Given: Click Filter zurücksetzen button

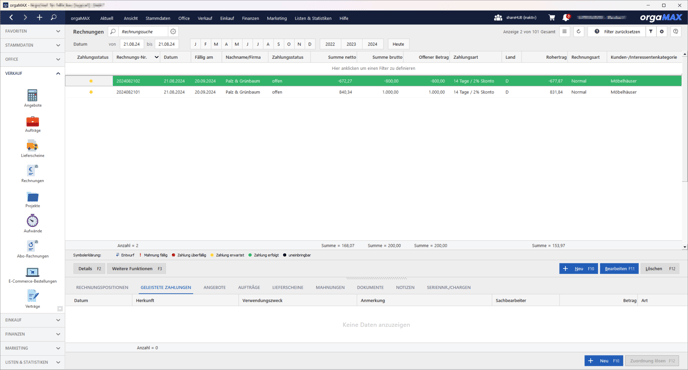Looking at the screenshot, I should 617,32.
